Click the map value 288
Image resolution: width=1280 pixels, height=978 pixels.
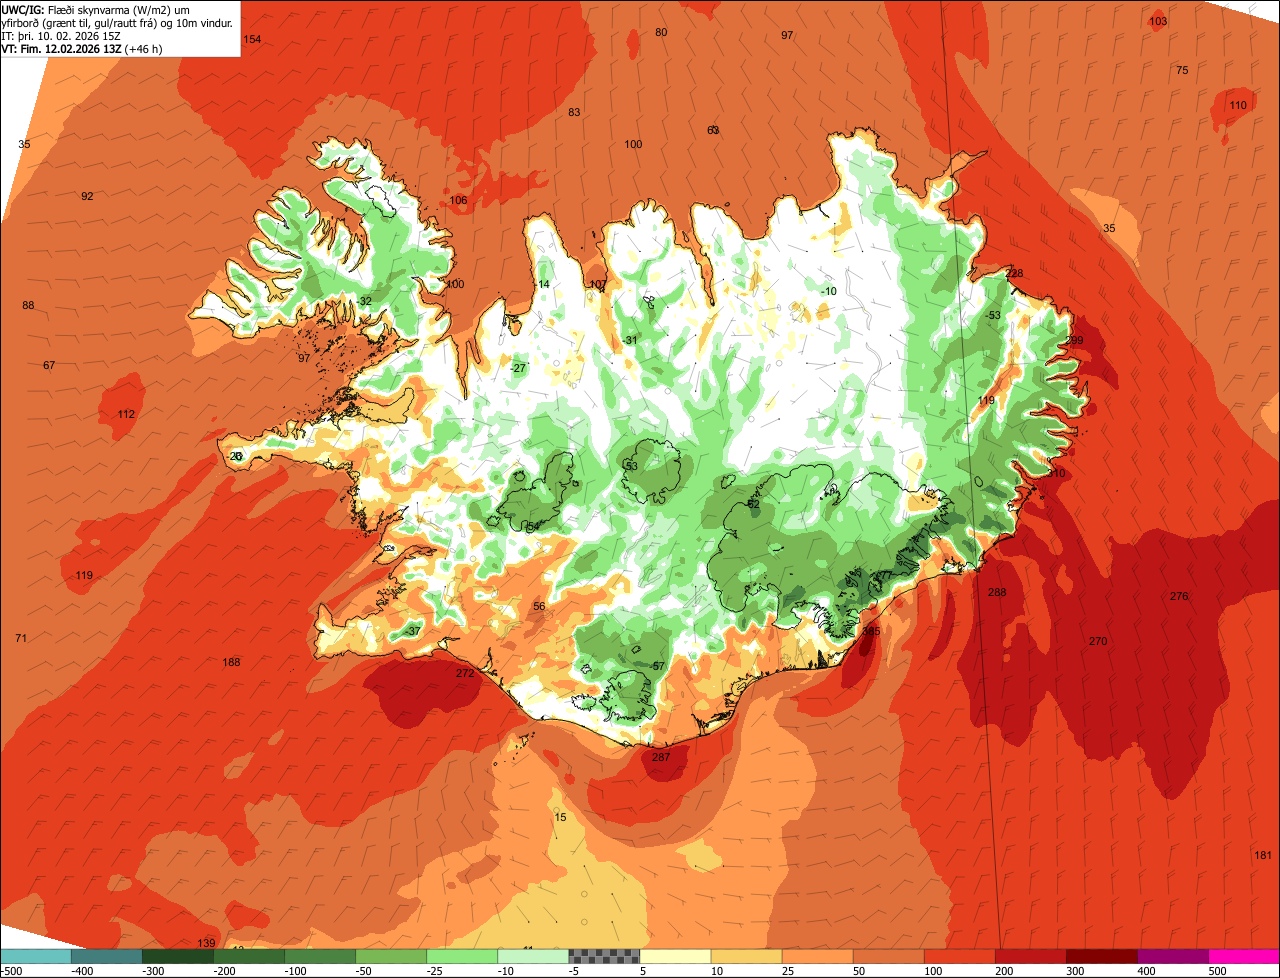tap(997, 592)
